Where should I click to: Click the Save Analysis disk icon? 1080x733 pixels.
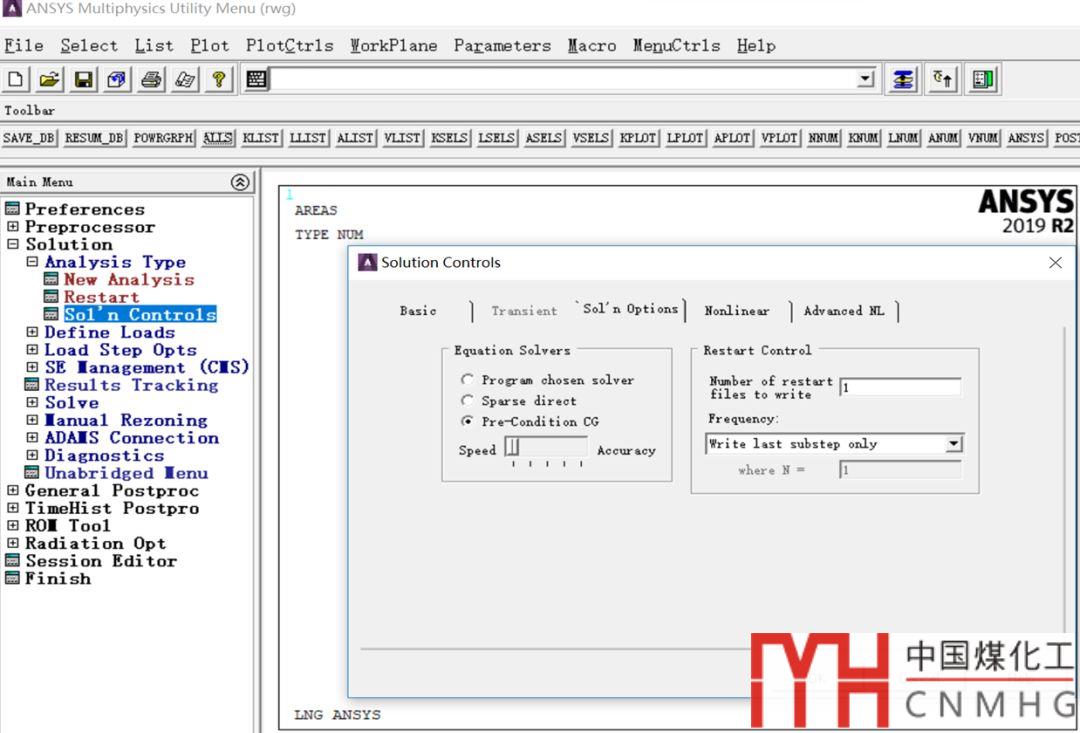coord(83,80)
